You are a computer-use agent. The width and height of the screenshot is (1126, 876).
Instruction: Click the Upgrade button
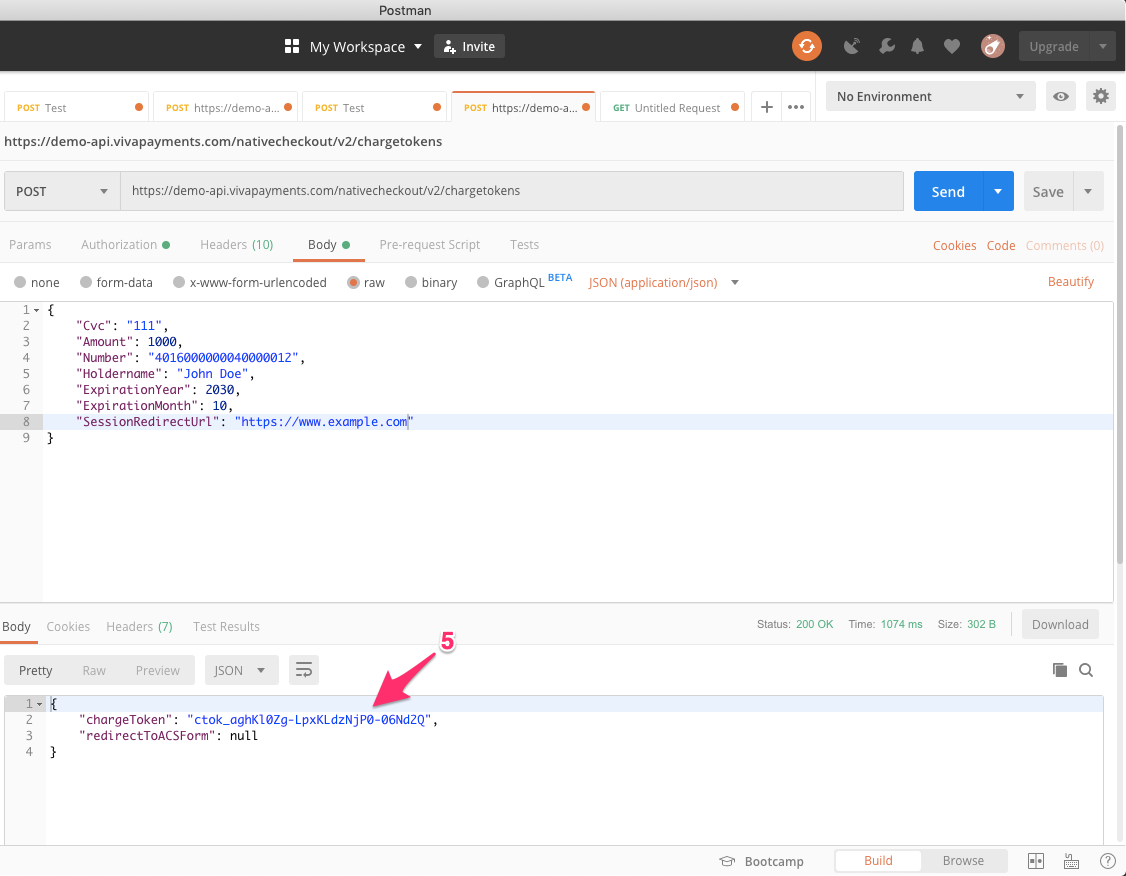tap(1053, 47)
